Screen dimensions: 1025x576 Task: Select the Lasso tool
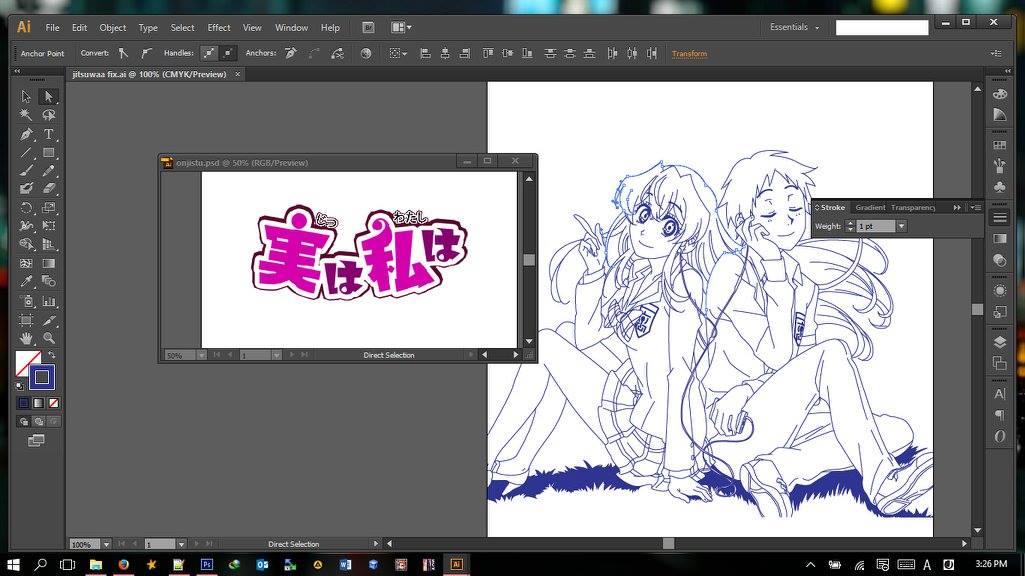click(x=48, y=115)
